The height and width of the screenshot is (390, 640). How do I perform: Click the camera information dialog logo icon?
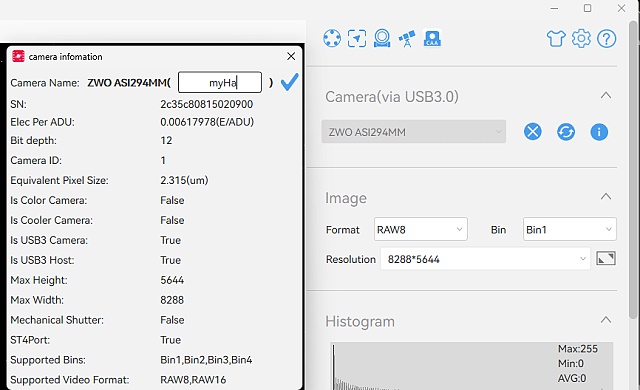click(18, 56)
